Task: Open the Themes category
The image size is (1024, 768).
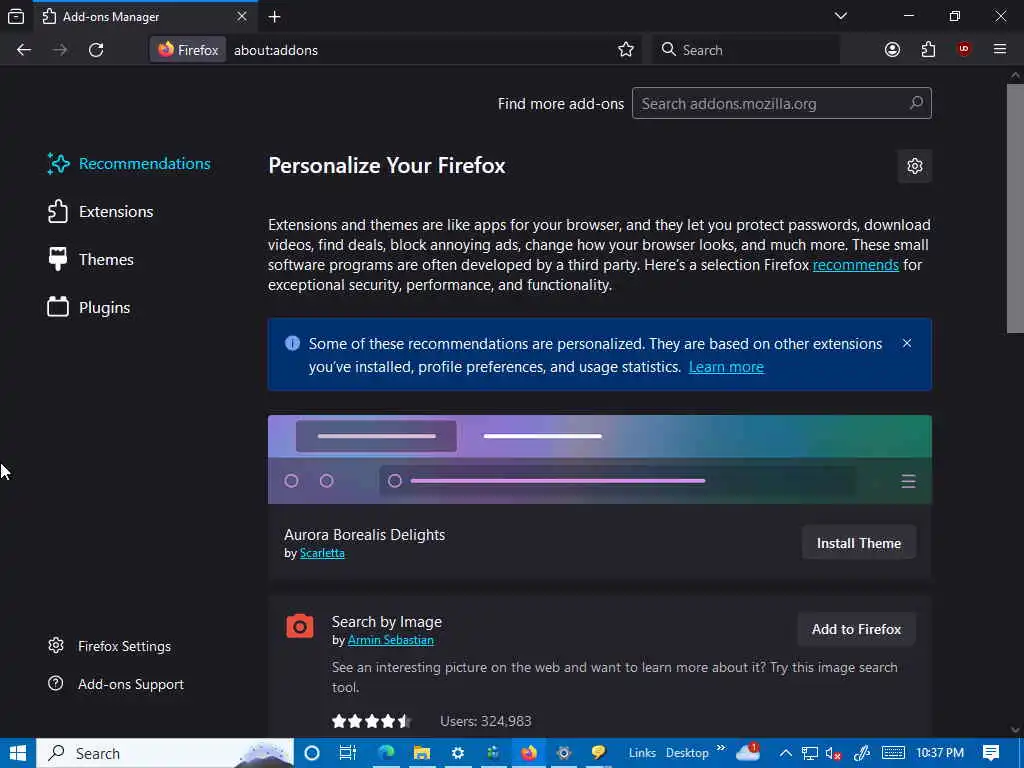Action: (91, 259)
